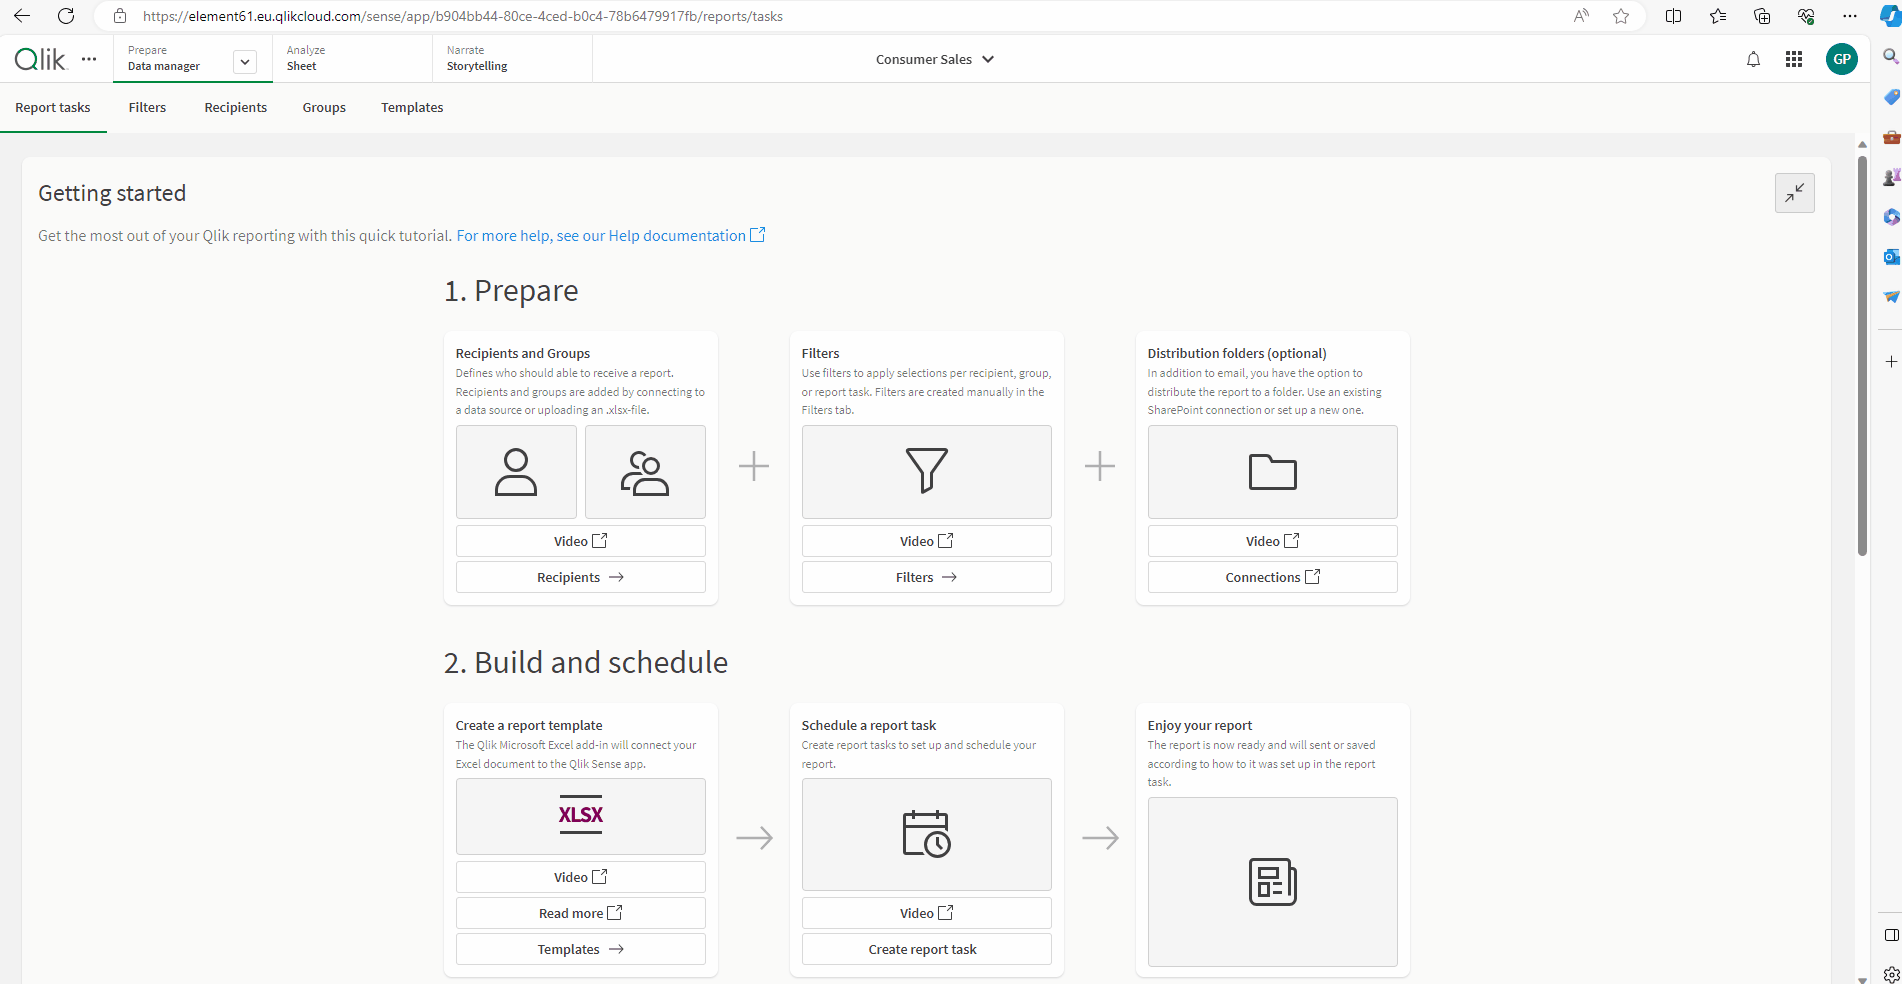Image resolution: width=1902 pixels, height=984 pixels.
Task: Click the distribution folder icon tile
Action: 1272,471
